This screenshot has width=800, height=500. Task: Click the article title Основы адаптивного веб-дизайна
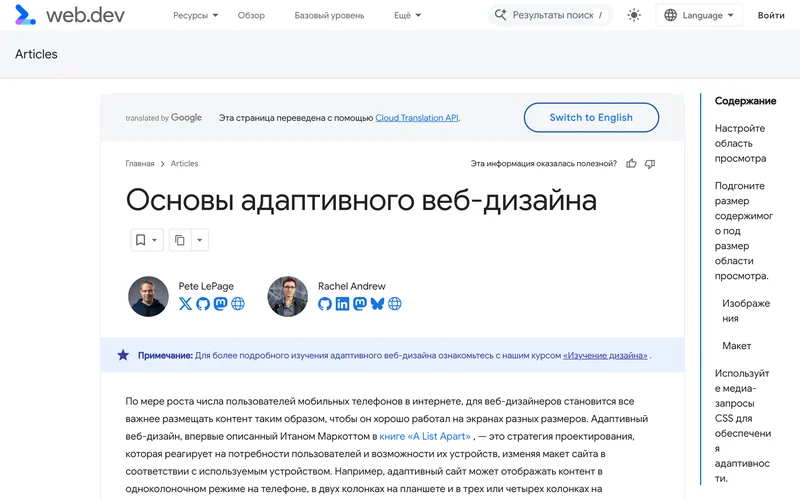pyautogui.click(x=361, y=200)
